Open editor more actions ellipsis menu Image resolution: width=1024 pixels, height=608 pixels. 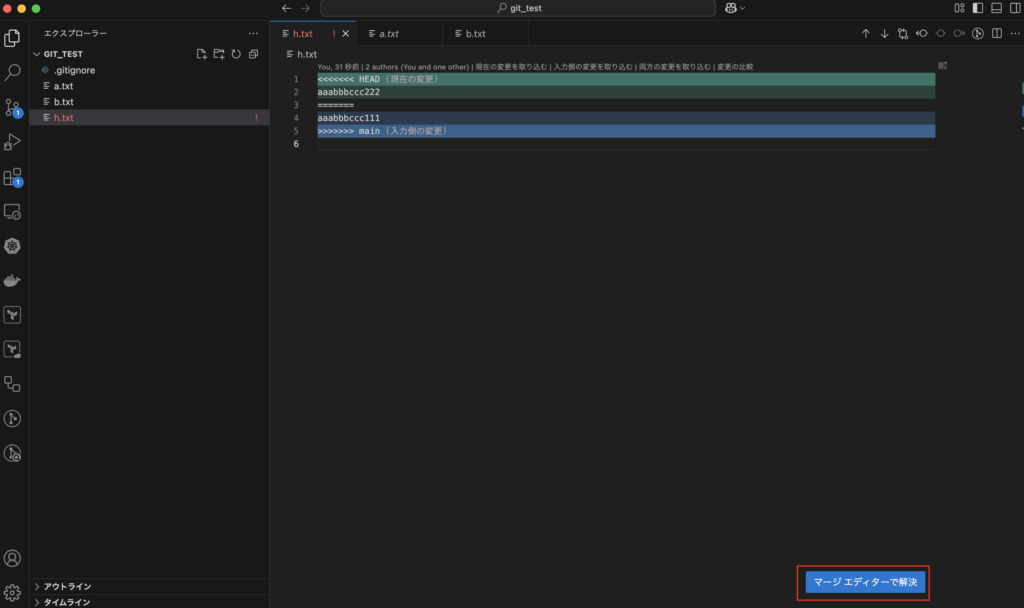[x=1015, y=33]
